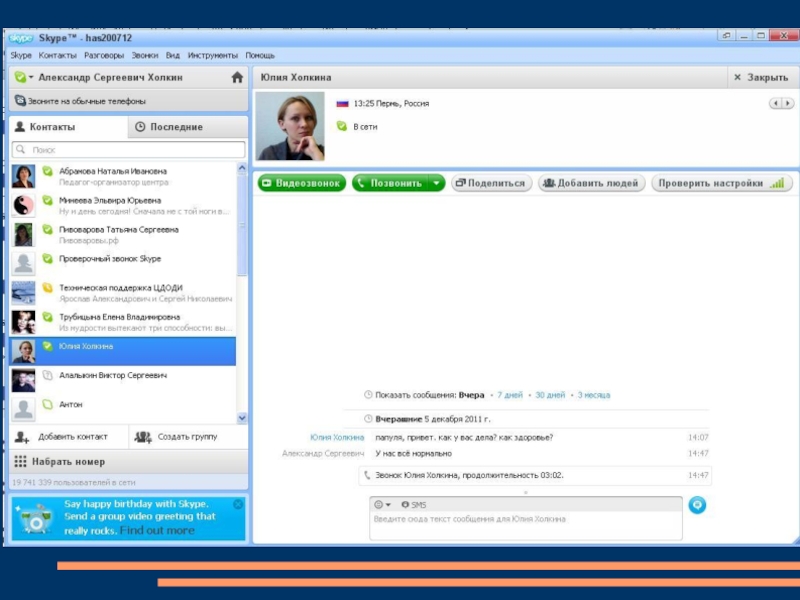The height and width of the screenshot is (600, 800).
Task: Click the contact search field Поиск
Action: (x=129, y=149)
